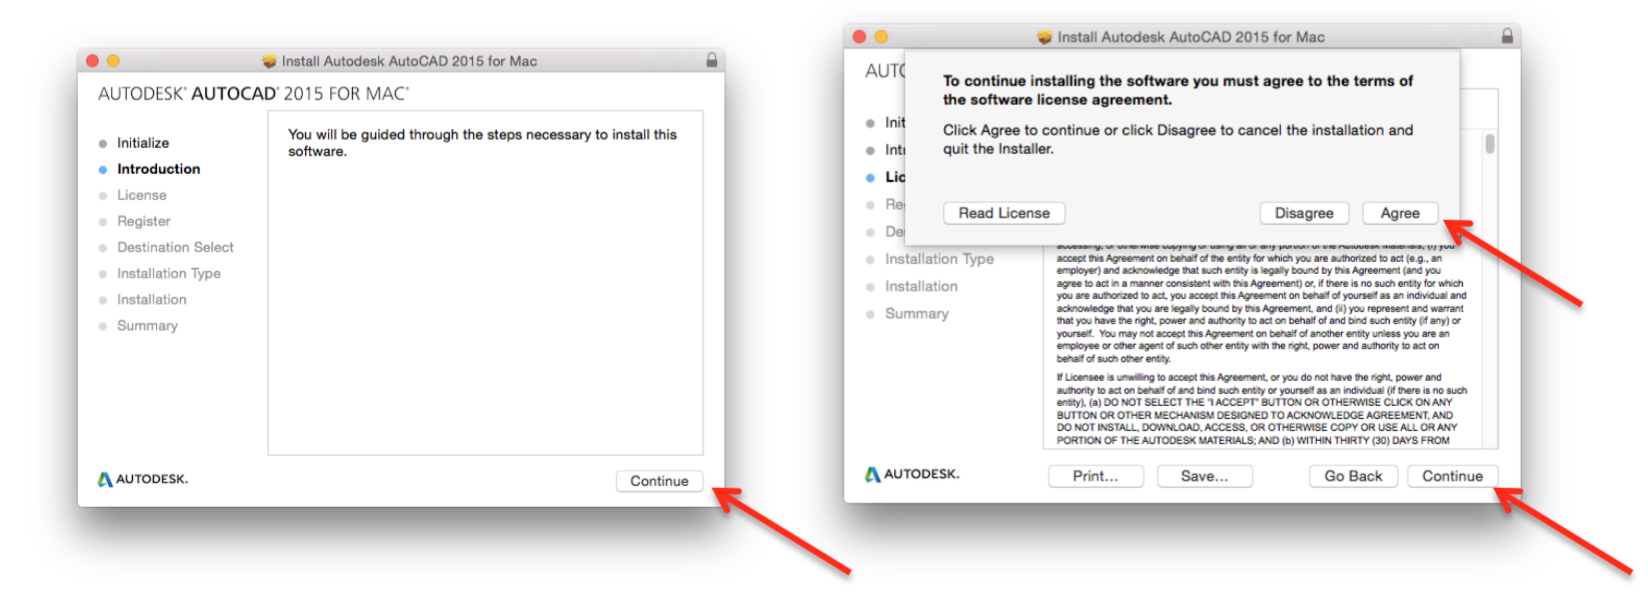
Task: Click Autodesk logo in left installer window
Action: (142, 479)
